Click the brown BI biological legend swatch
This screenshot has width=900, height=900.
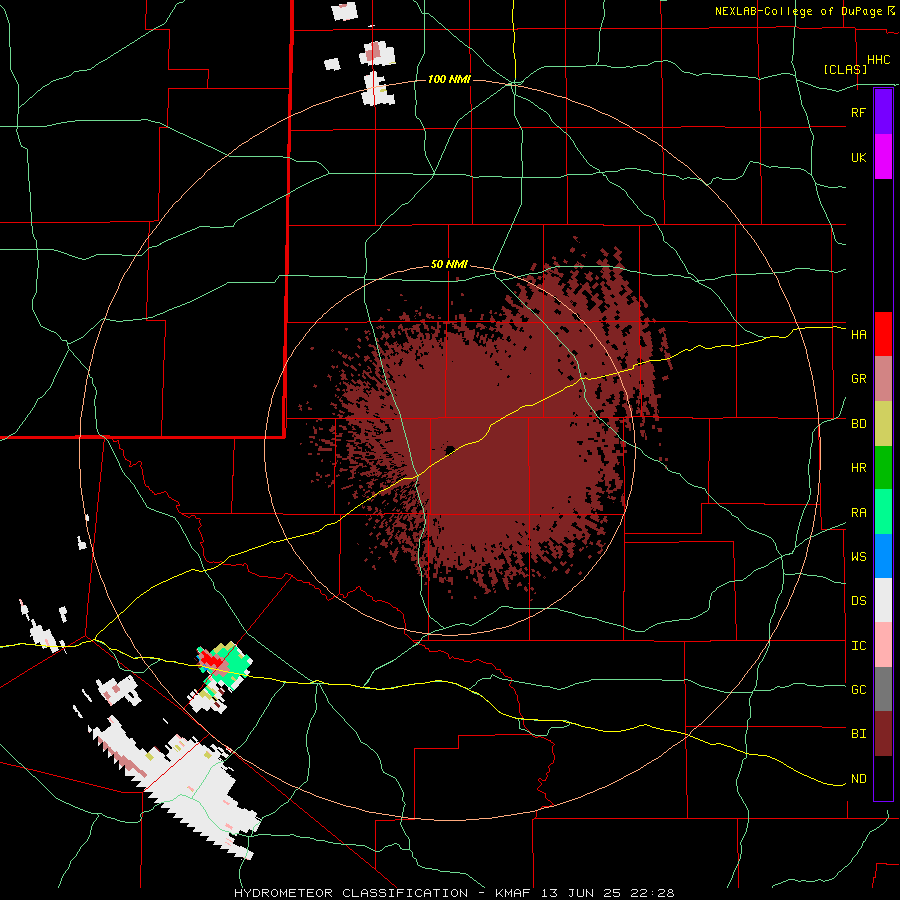(883, 734)
